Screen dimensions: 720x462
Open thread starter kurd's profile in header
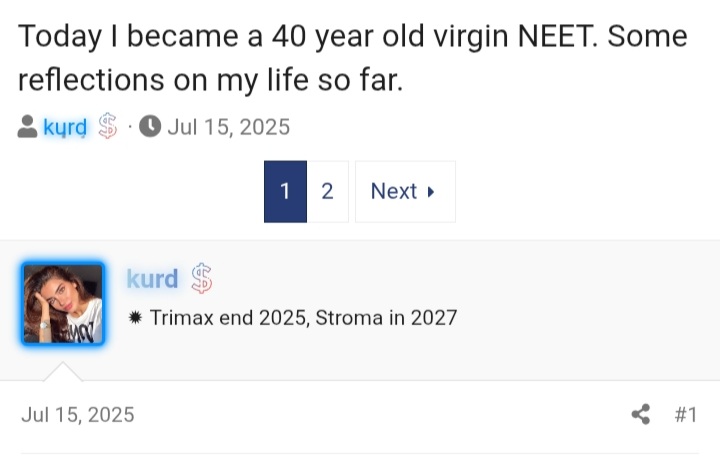[x=65, y=127]
